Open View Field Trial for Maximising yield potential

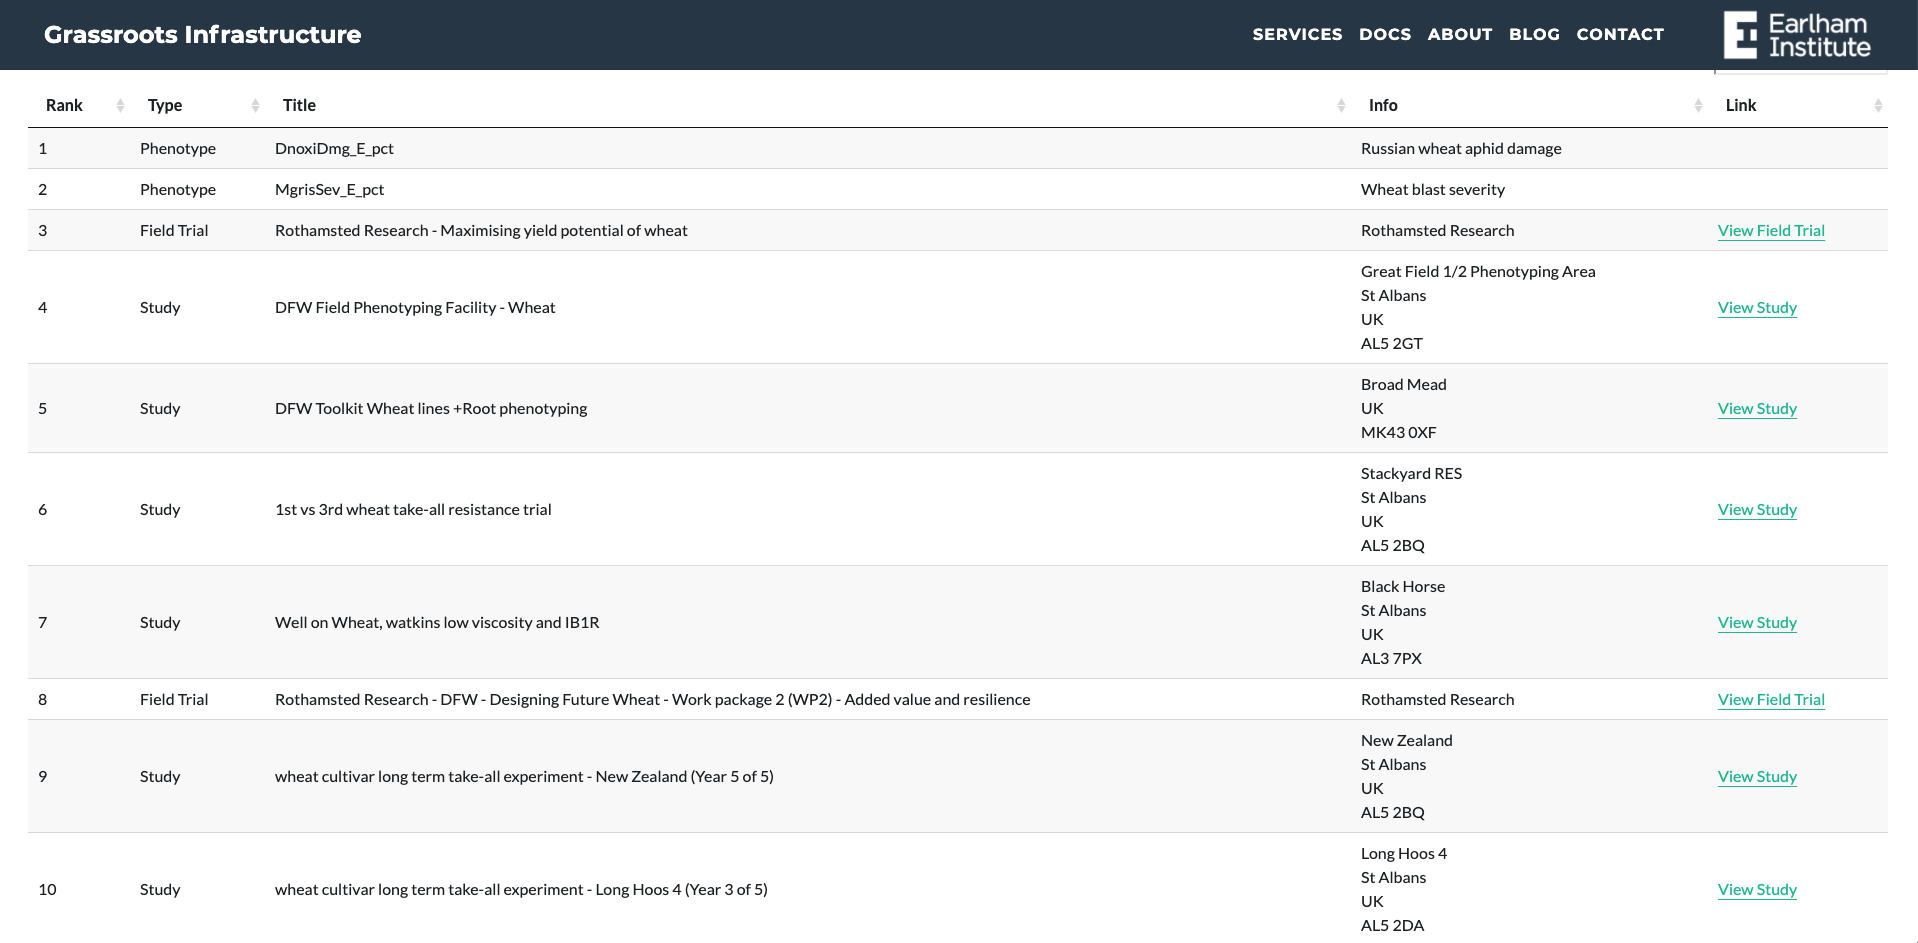tap(1771, 230)
